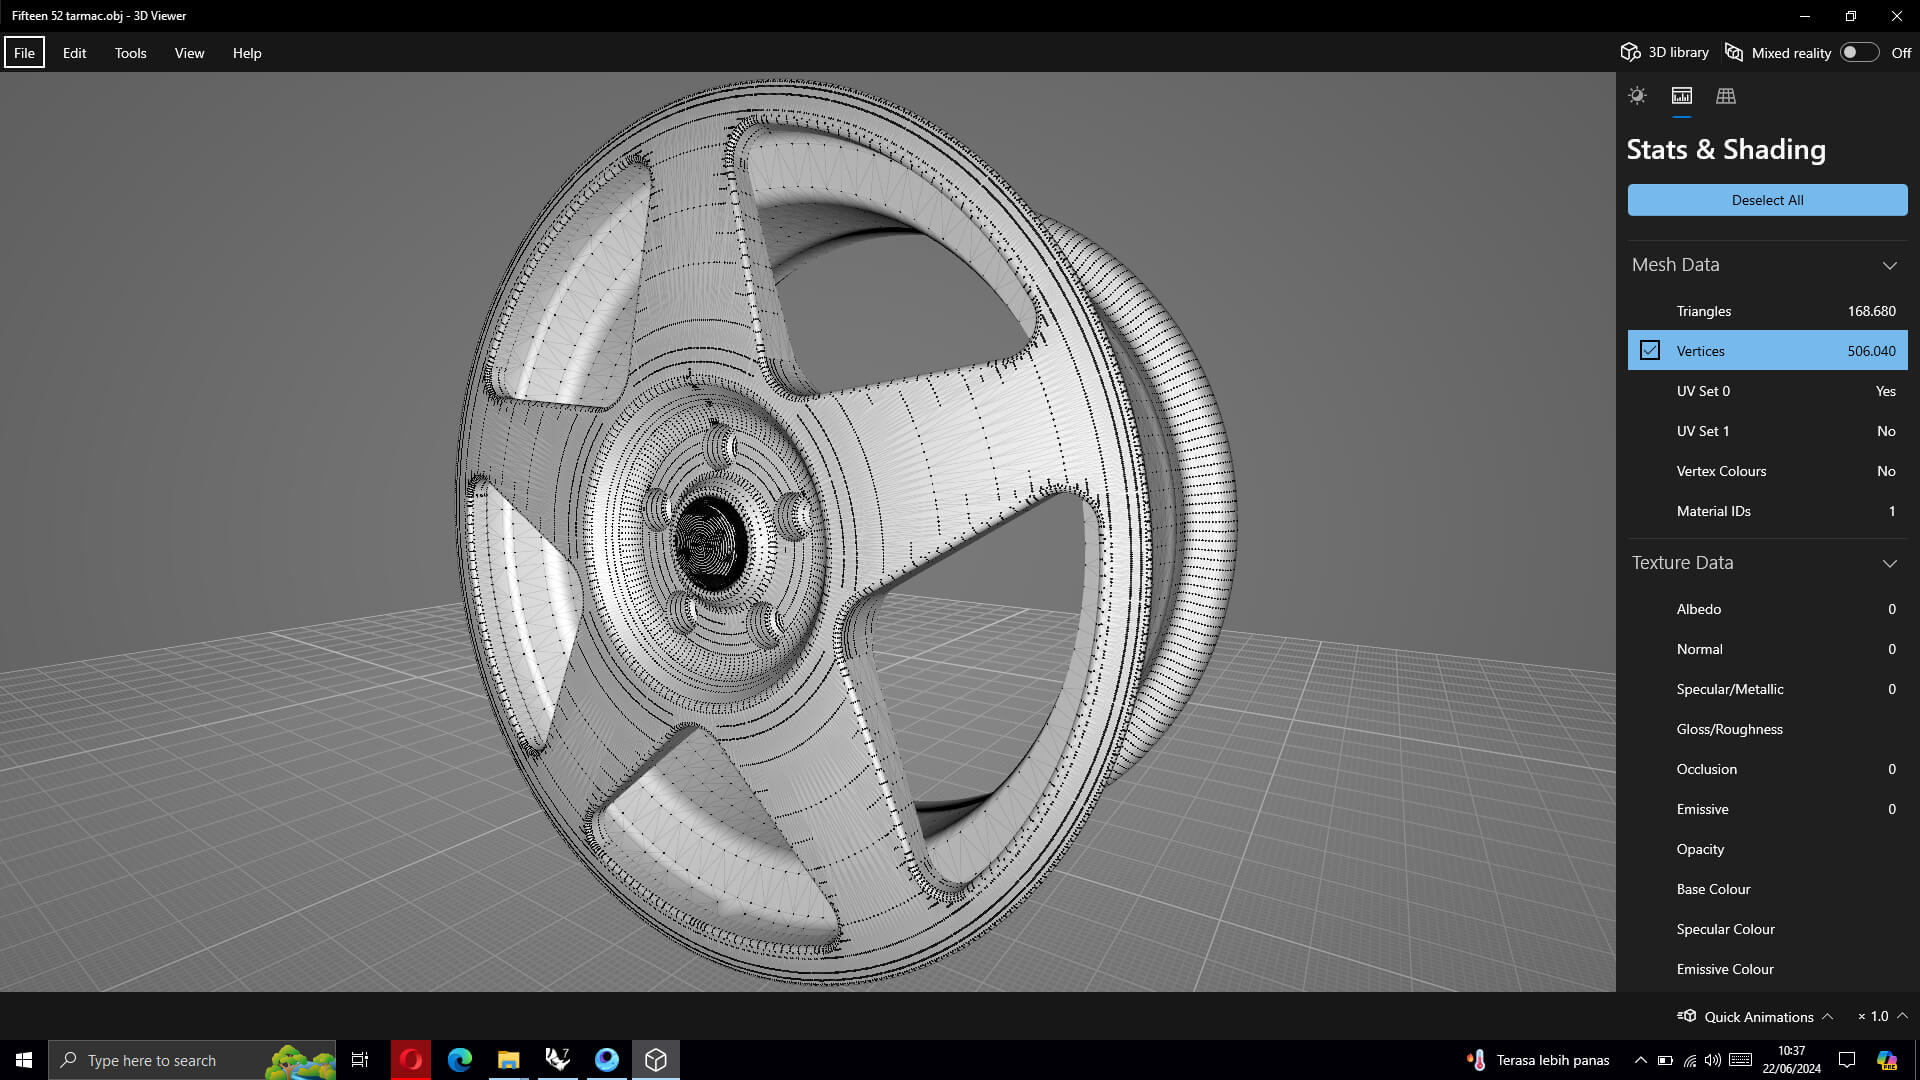Image resolution: width=1920 pixels, height=1080 pixels.
Task: Open the Help menu
Action: pyautogui.click(x=247, y=53)
